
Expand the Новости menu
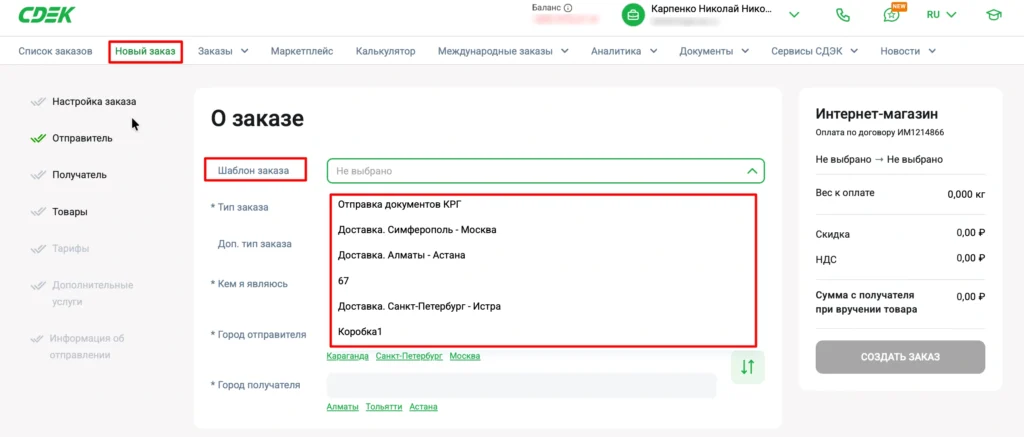click(x=908, y=51)
